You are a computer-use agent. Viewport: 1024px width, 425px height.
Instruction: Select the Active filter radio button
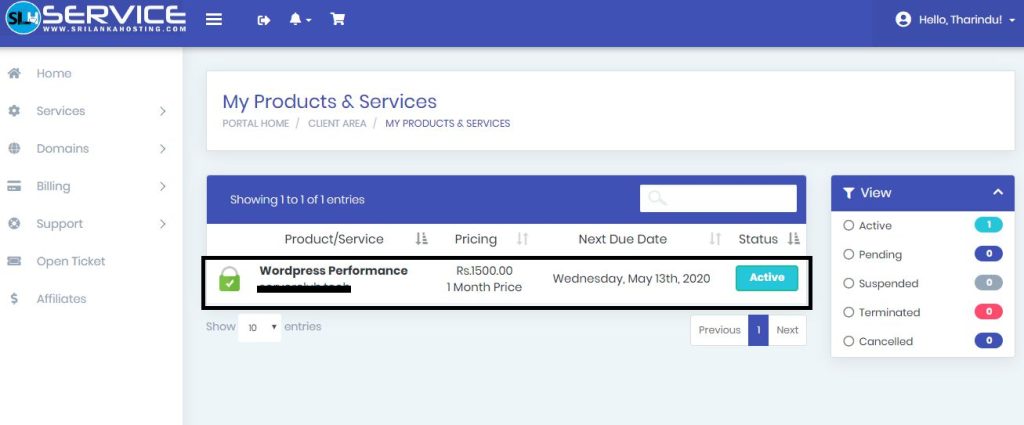pyautogui.click(x=849, y=226)
